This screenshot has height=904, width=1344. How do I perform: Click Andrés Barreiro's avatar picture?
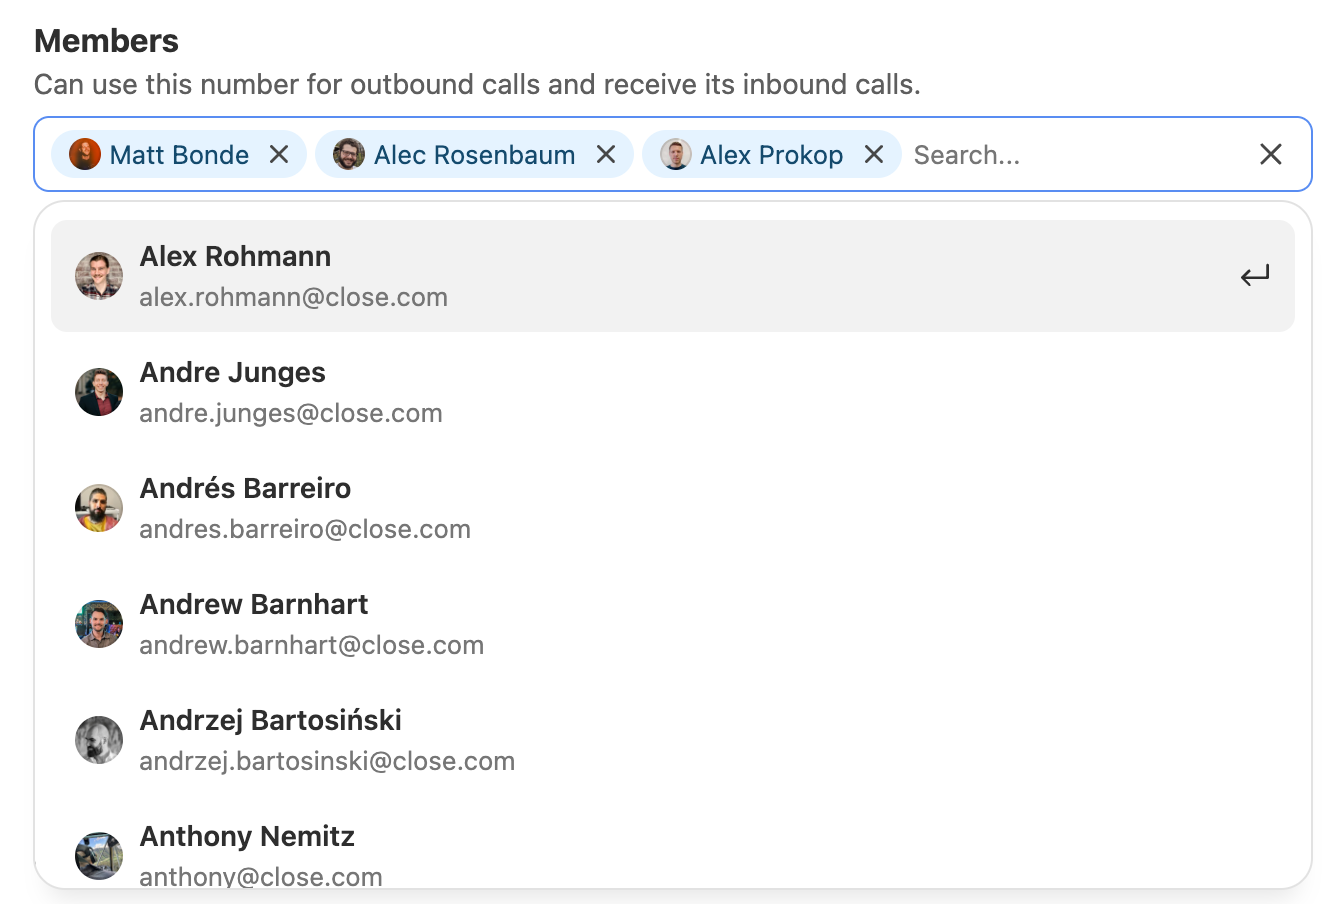coord(99,508)
